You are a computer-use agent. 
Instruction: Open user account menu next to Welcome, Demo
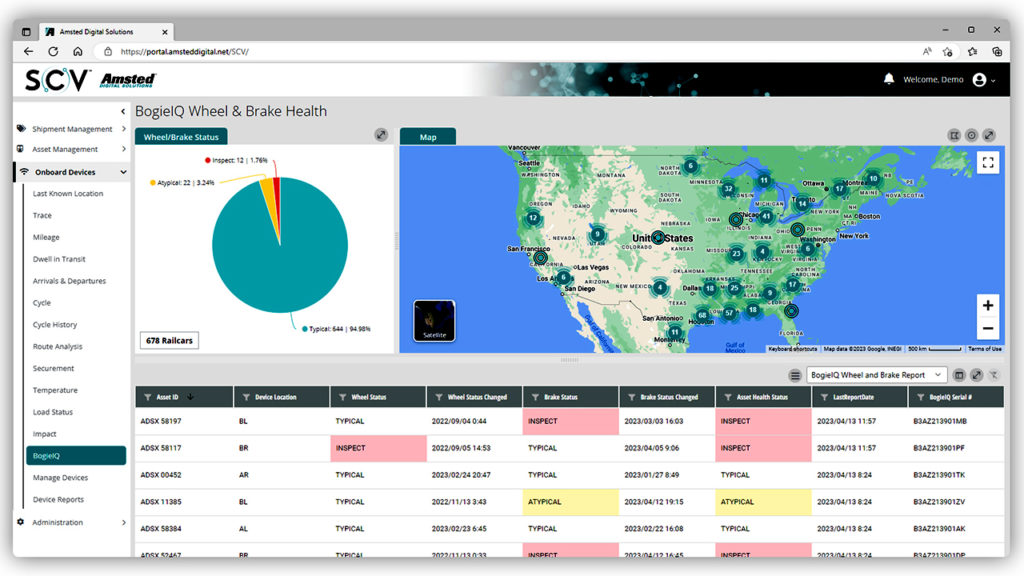tap(982, 80)
